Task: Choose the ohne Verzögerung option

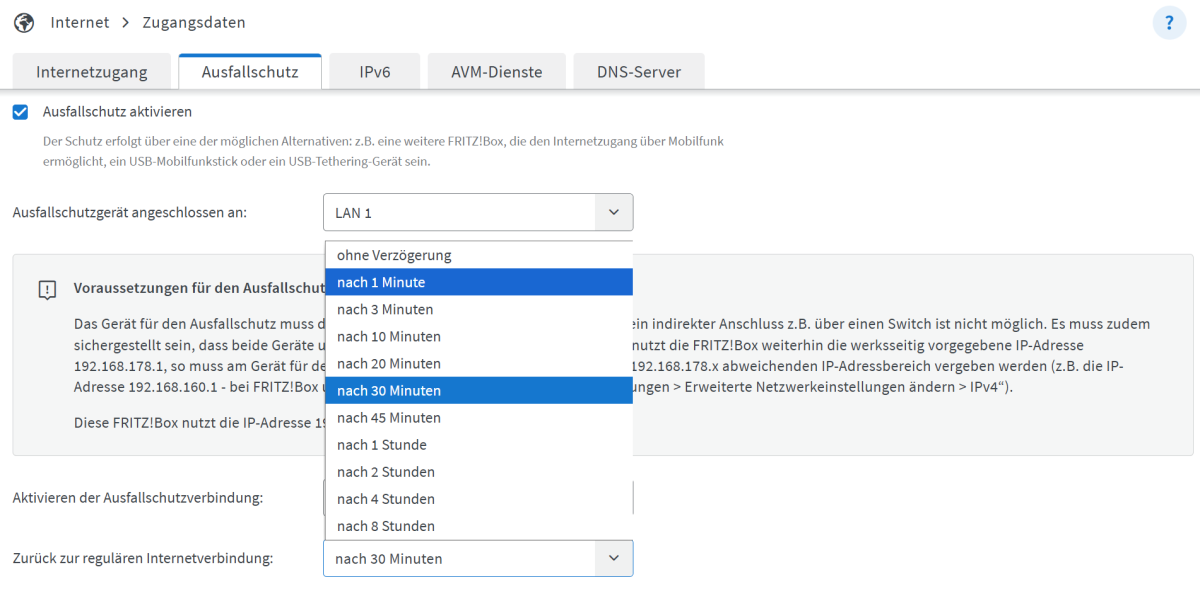Action: 394,255
